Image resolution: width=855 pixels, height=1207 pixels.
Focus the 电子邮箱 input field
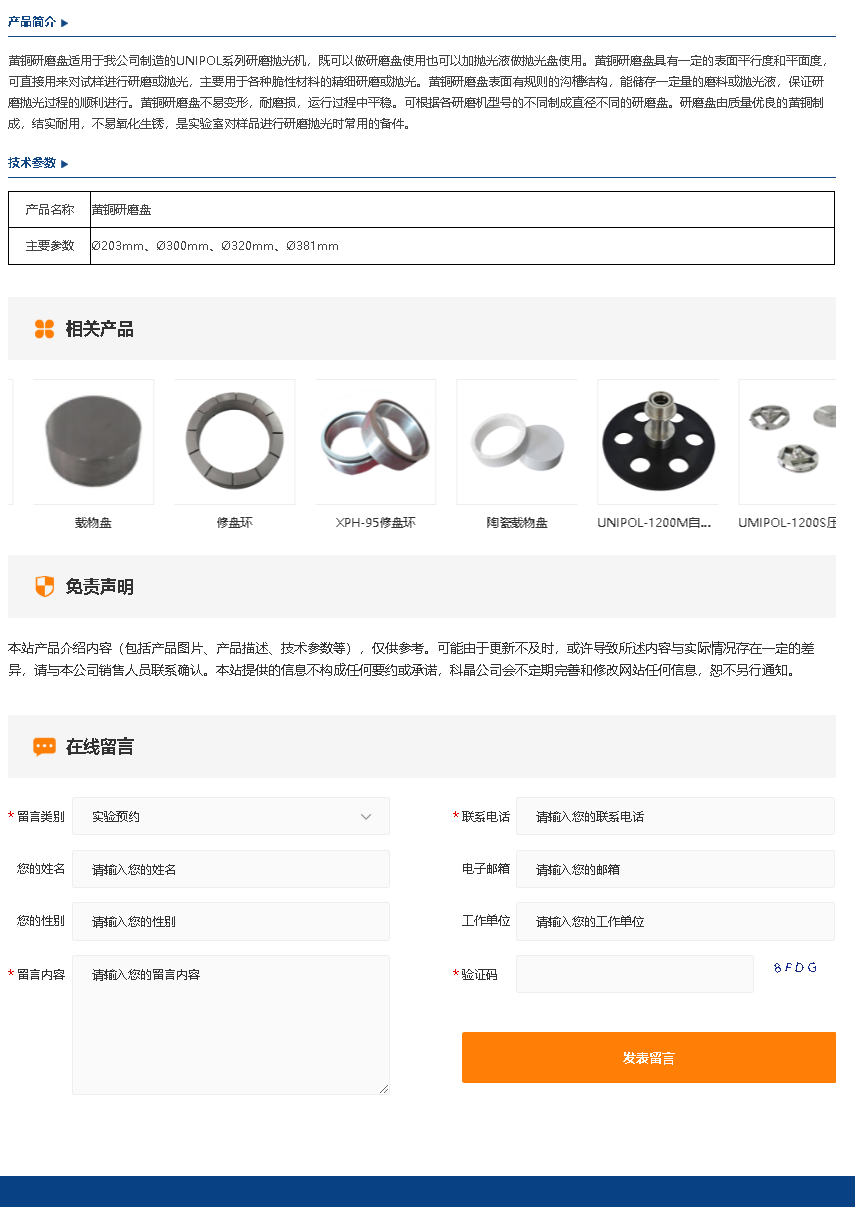[x=675, y=869]
